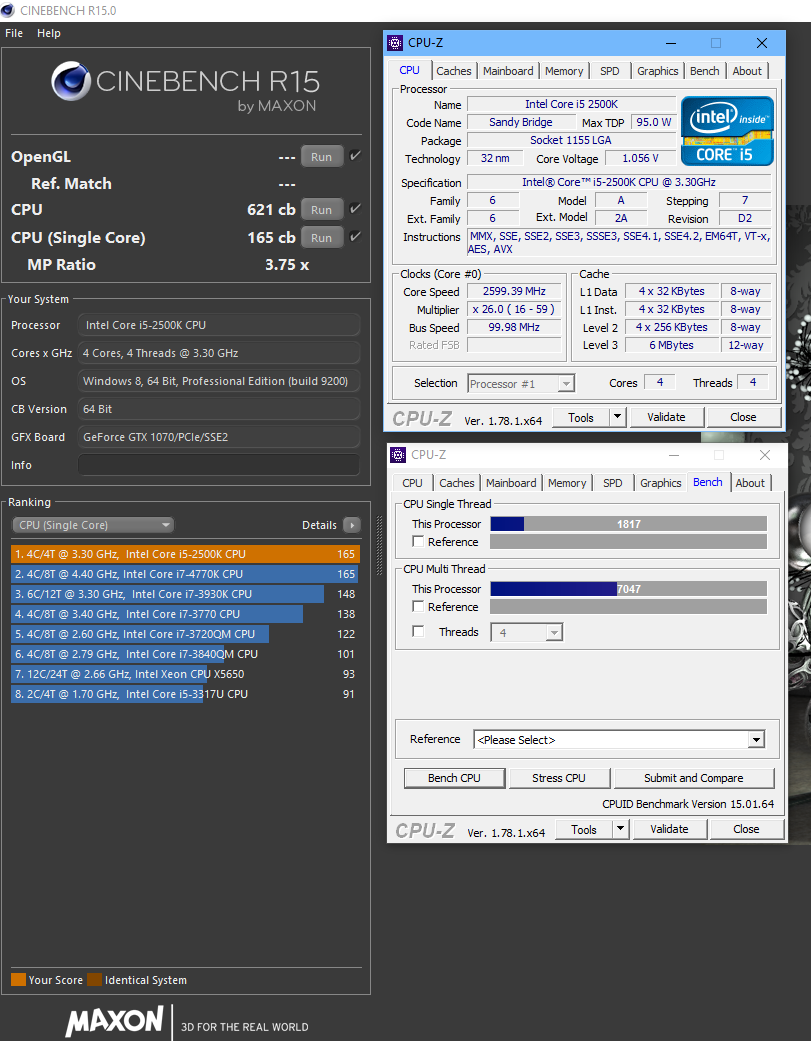The height and width of the screenshot is (1041, 811).
Task: Click Validate in lower CPU-Z window
Action: (669, 829)
